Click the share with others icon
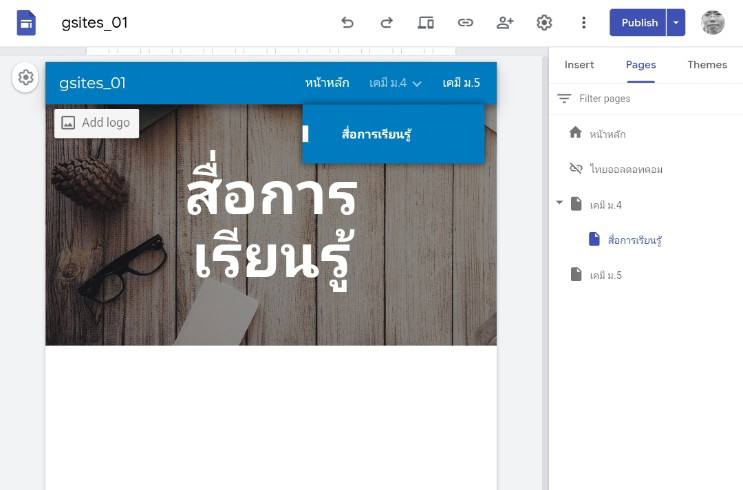Viewport: 743px width, 490px height. (x=505, y=23)
